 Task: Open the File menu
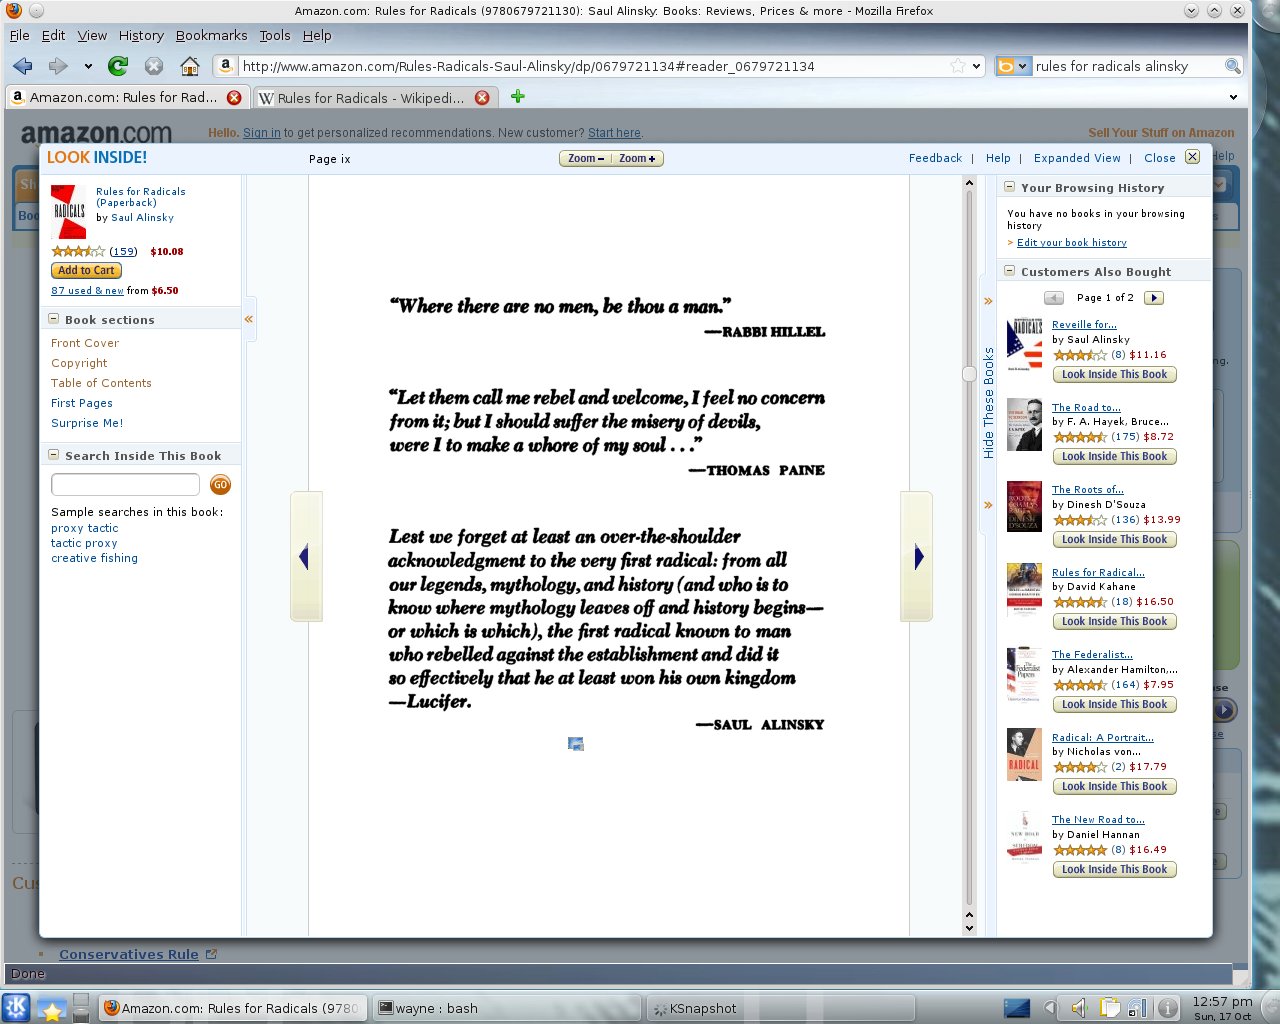click(19, 35)
